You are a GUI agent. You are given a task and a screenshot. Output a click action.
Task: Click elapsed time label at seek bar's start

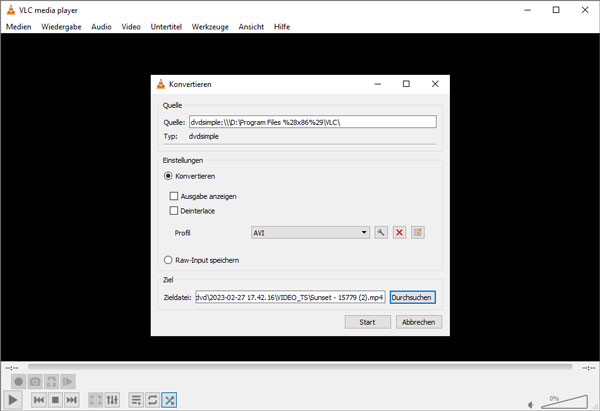pyautogui.click(x=12, y=368)
